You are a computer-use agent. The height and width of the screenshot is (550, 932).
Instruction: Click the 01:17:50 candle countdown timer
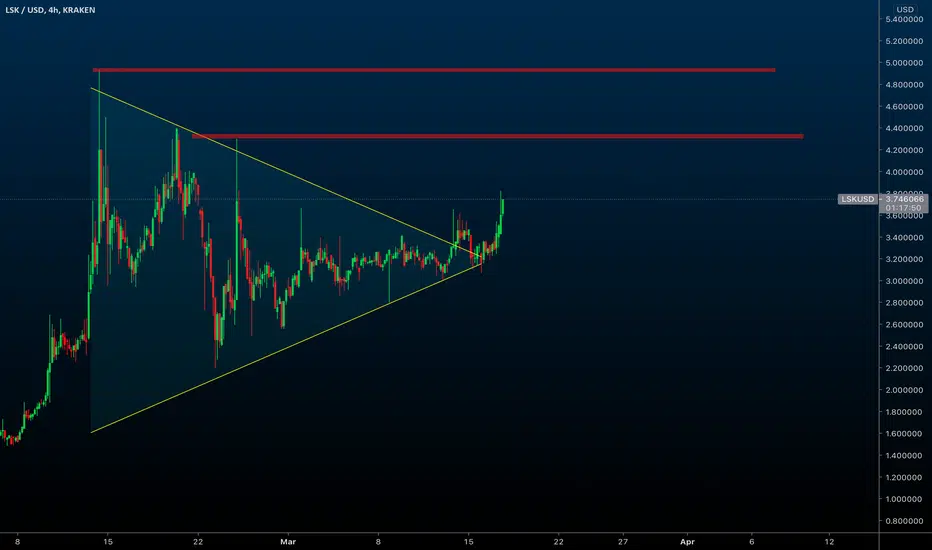(x=903, y=208)
